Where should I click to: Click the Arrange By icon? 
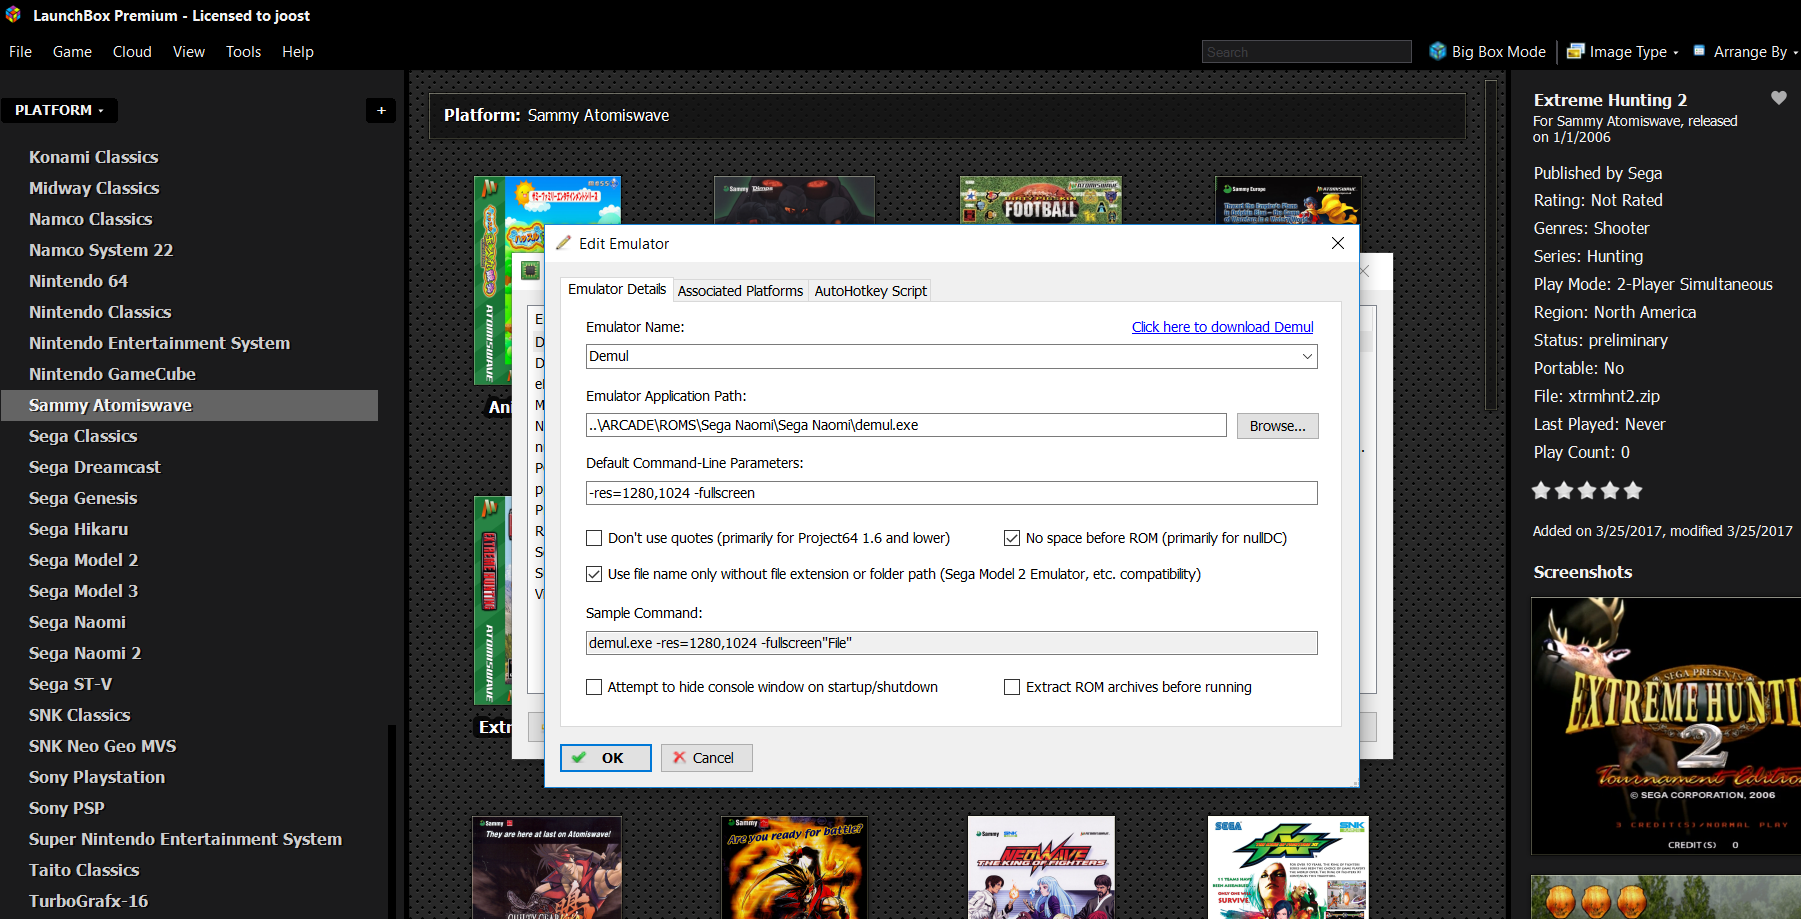(x=1699, y=50)
